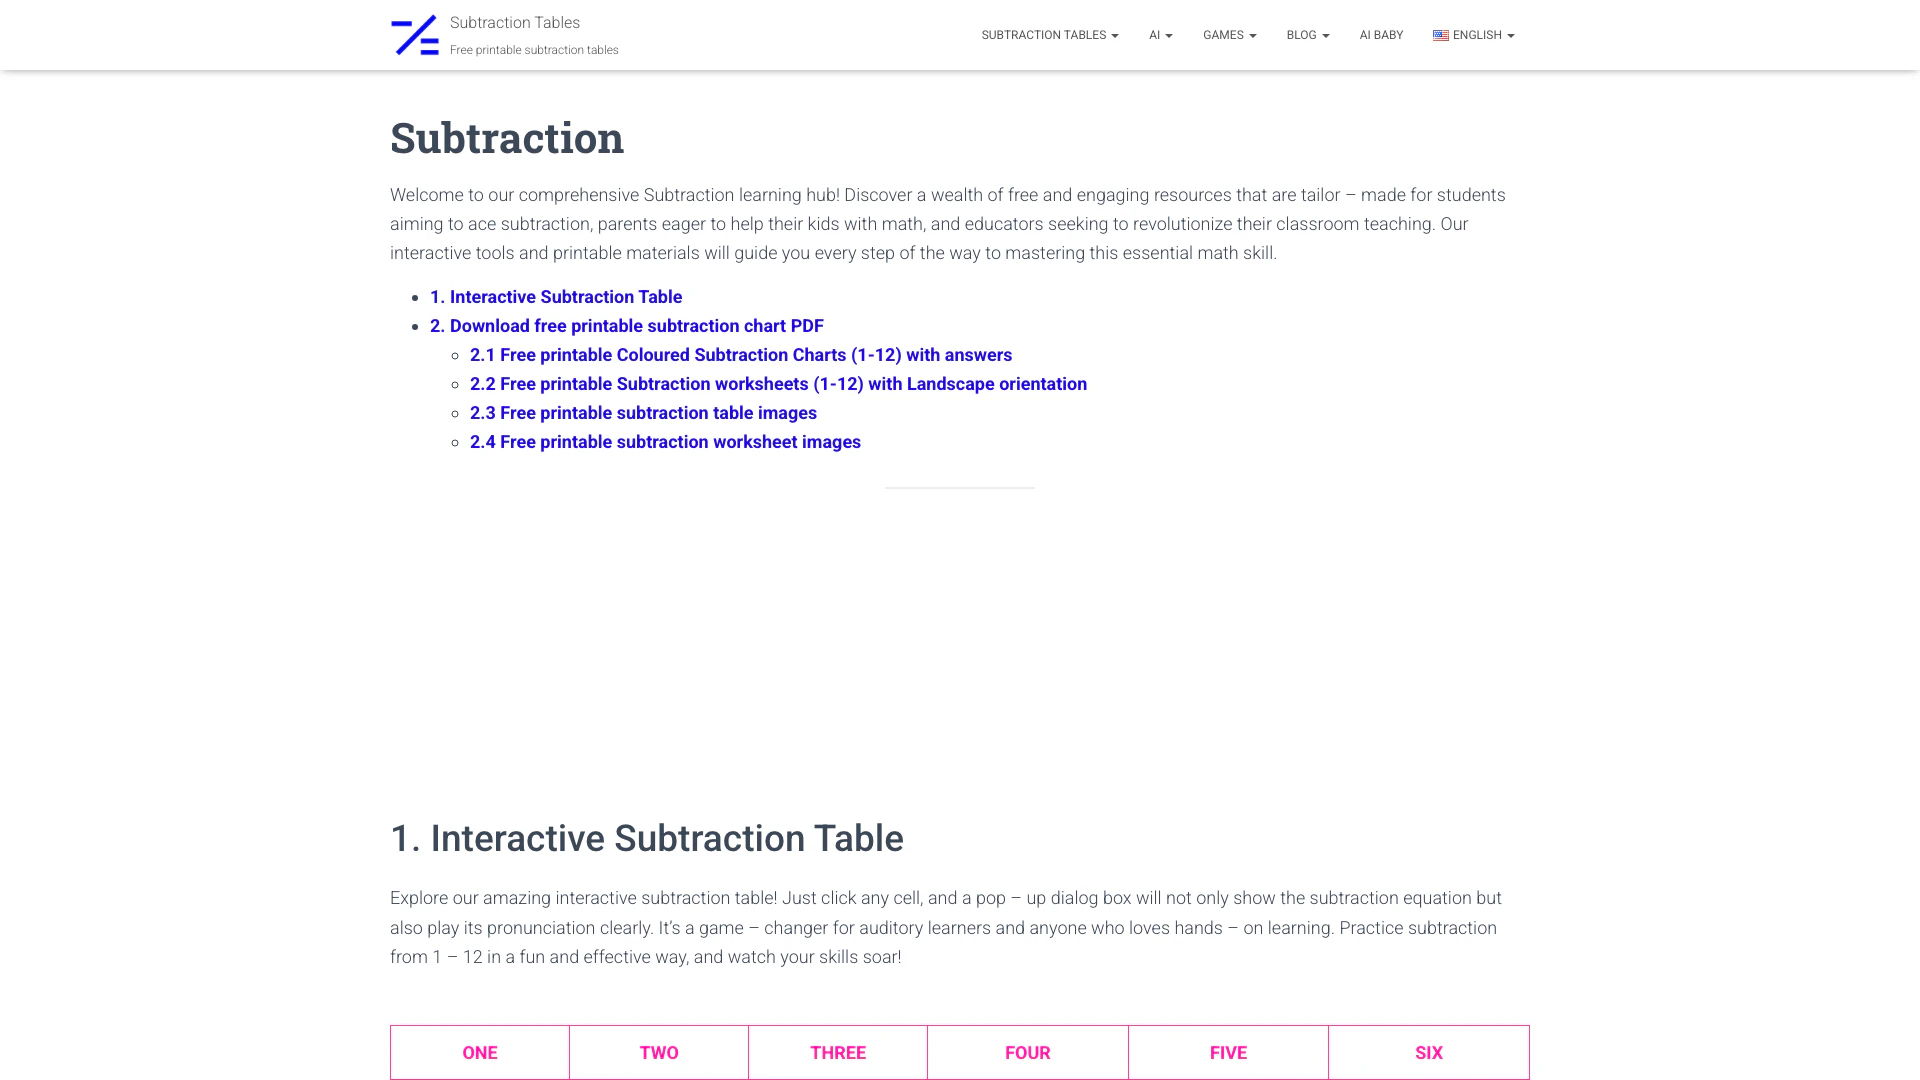Open the AI Baby menu item
Viewport: 1920px width, 1080px height.
(x=1381, y=35)
